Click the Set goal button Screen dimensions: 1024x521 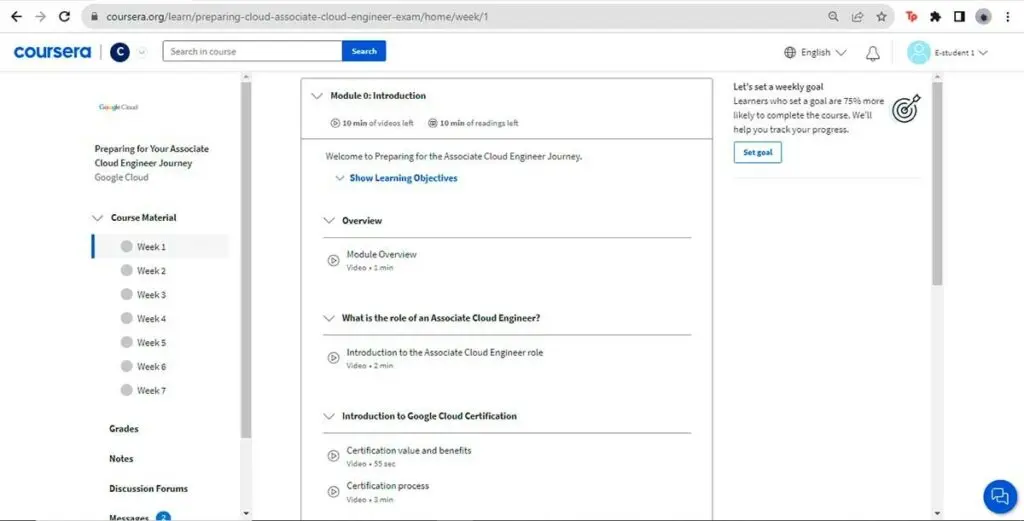(x=758, y=152)
